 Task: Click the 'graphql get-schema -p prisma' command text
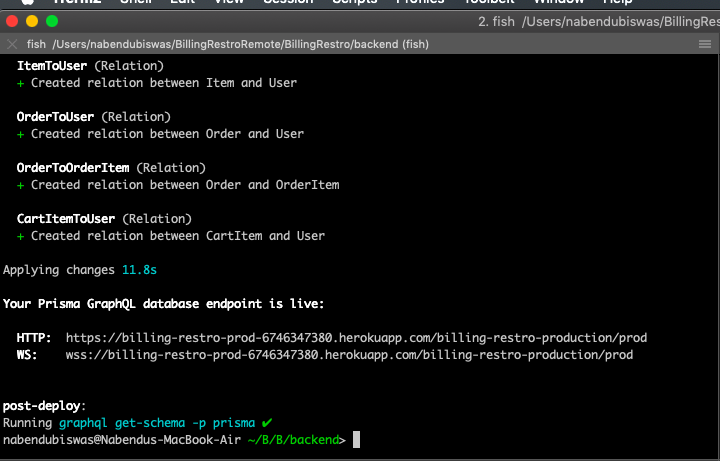[157, 423]
